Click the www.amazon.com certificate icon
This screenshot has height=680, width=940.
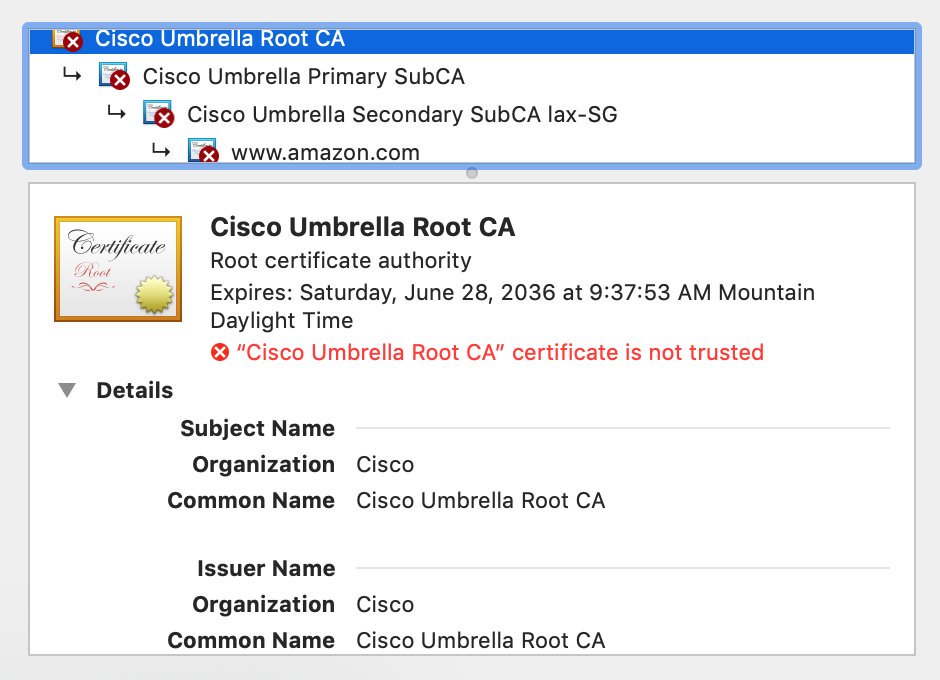click(203, 151)
